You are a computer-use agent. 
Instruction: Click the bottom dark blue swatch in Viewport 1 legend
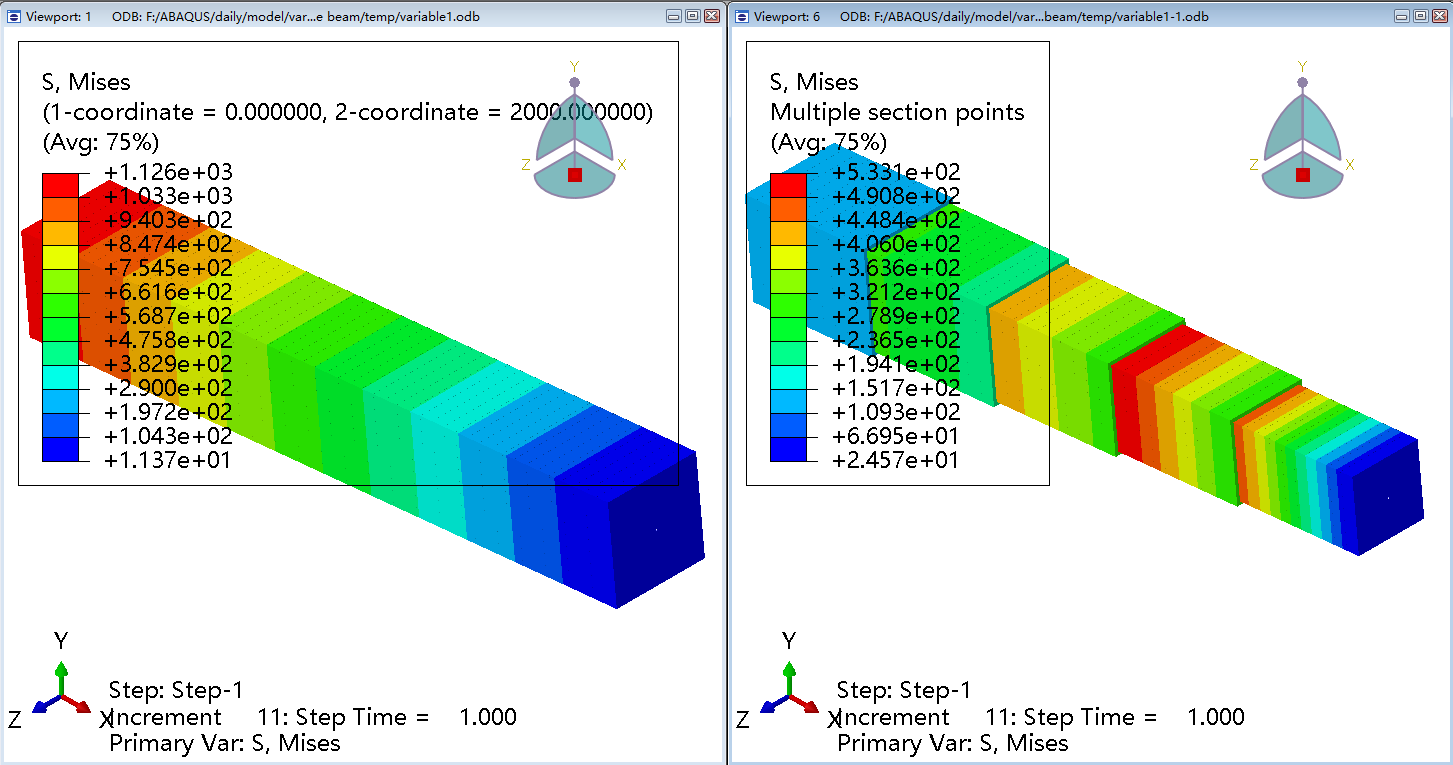point(59,449)
